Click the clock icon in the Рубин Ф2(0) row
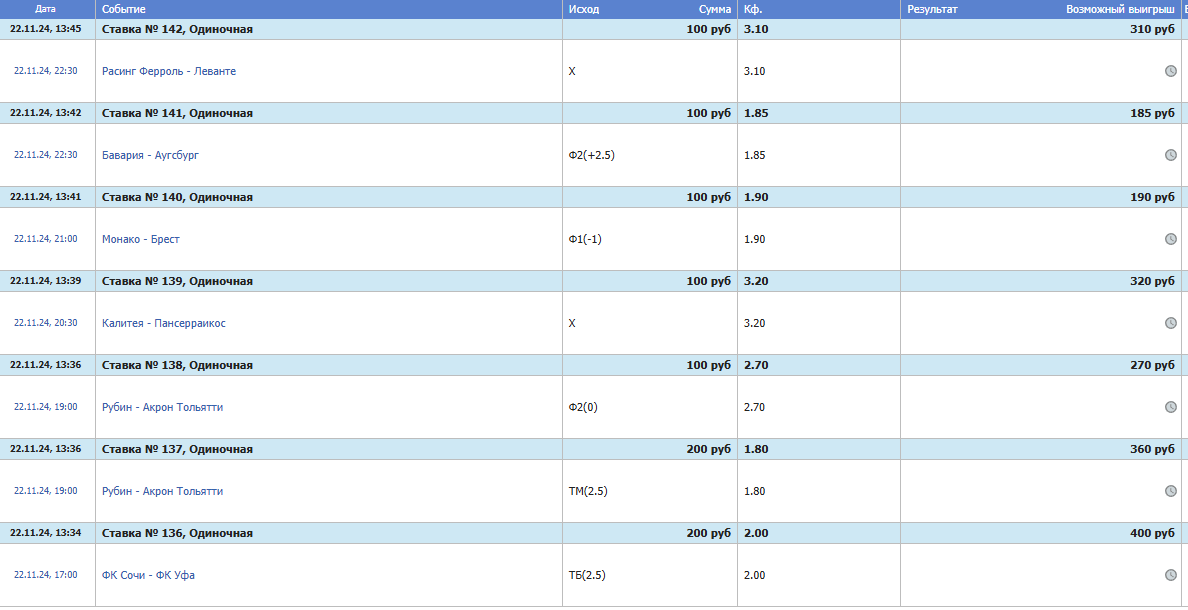Image resolution: width=1188 pixels, height=610 pixels. point(1170,407)
